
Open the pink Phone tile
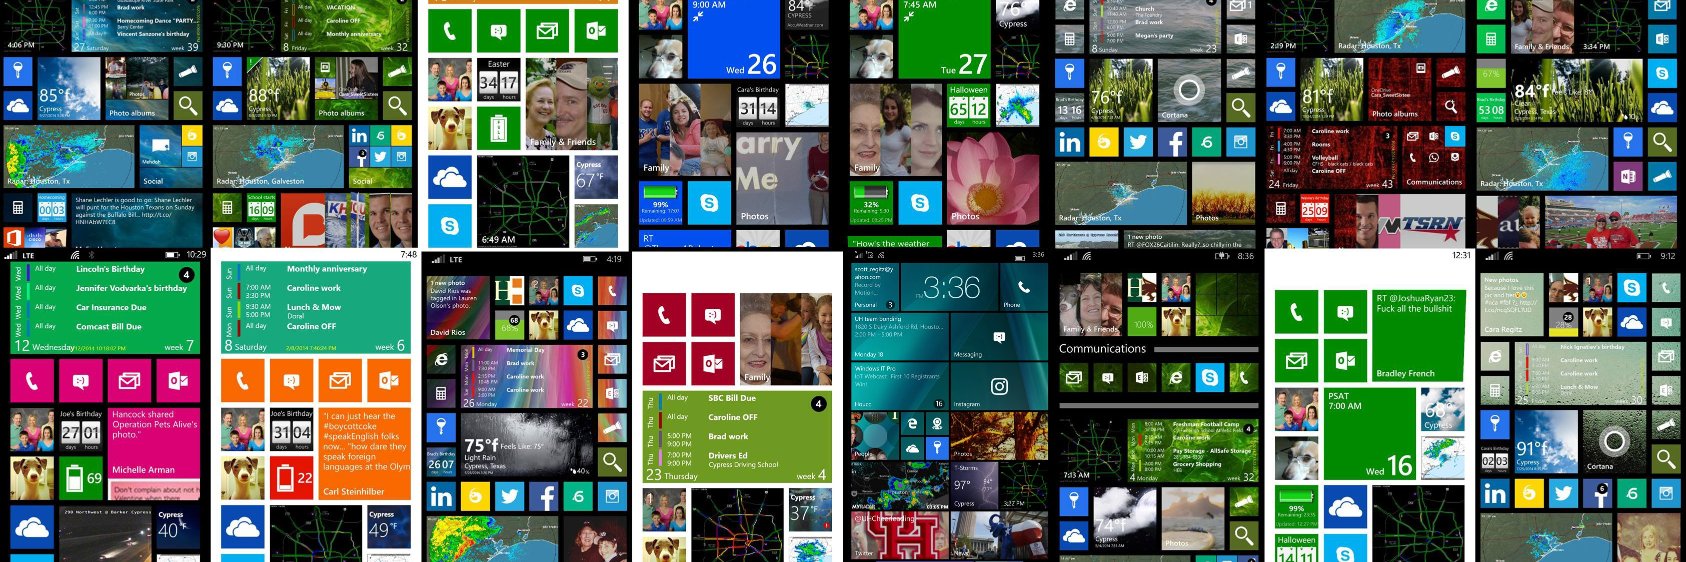point(32,381)
